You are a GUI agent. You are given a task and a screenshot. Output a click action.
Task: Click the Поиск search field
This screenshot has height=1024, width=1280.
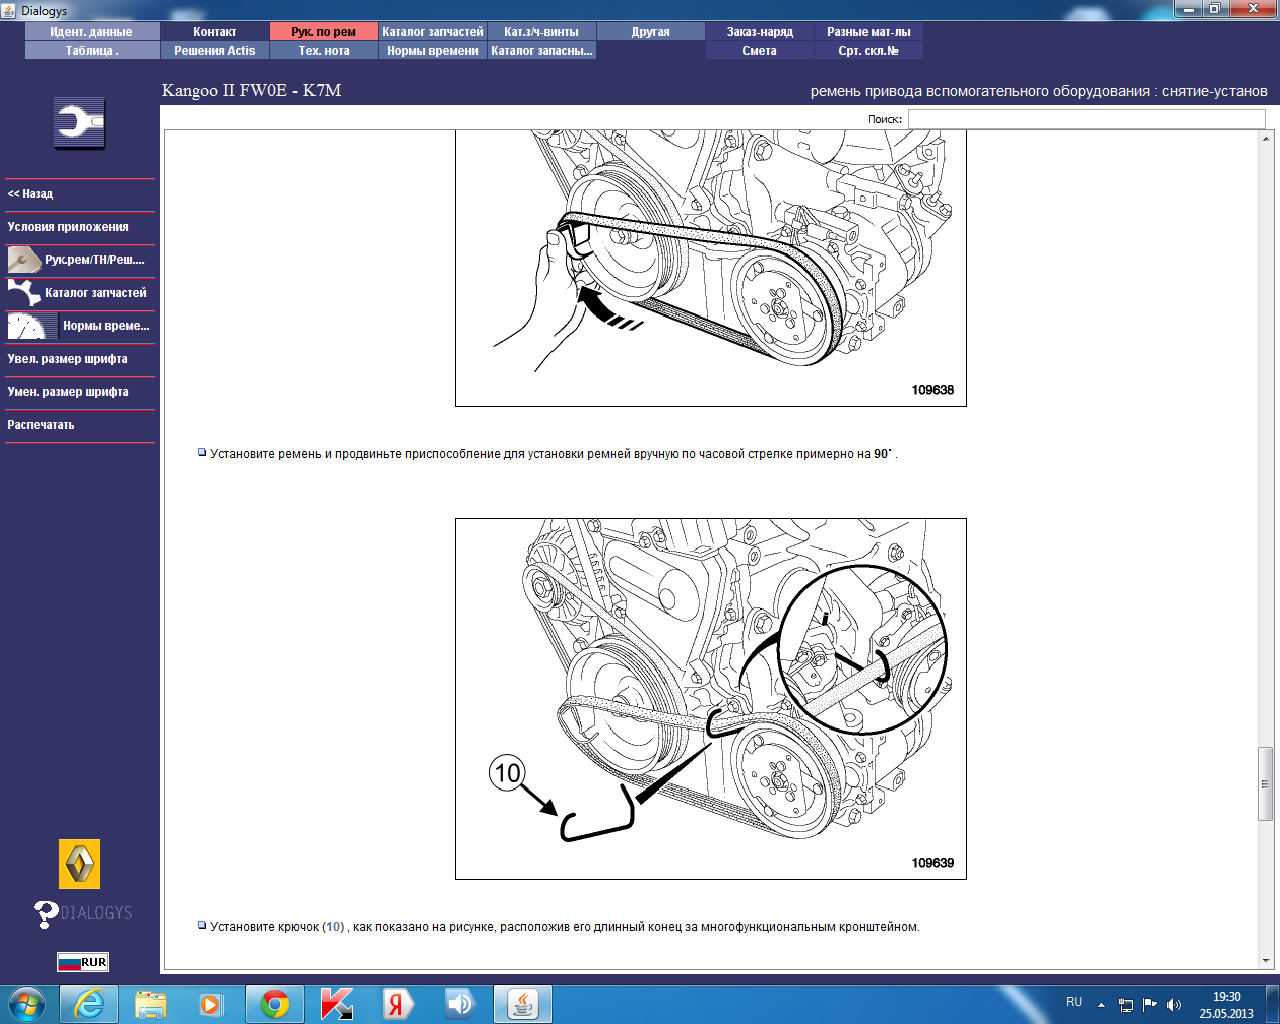1087,119
